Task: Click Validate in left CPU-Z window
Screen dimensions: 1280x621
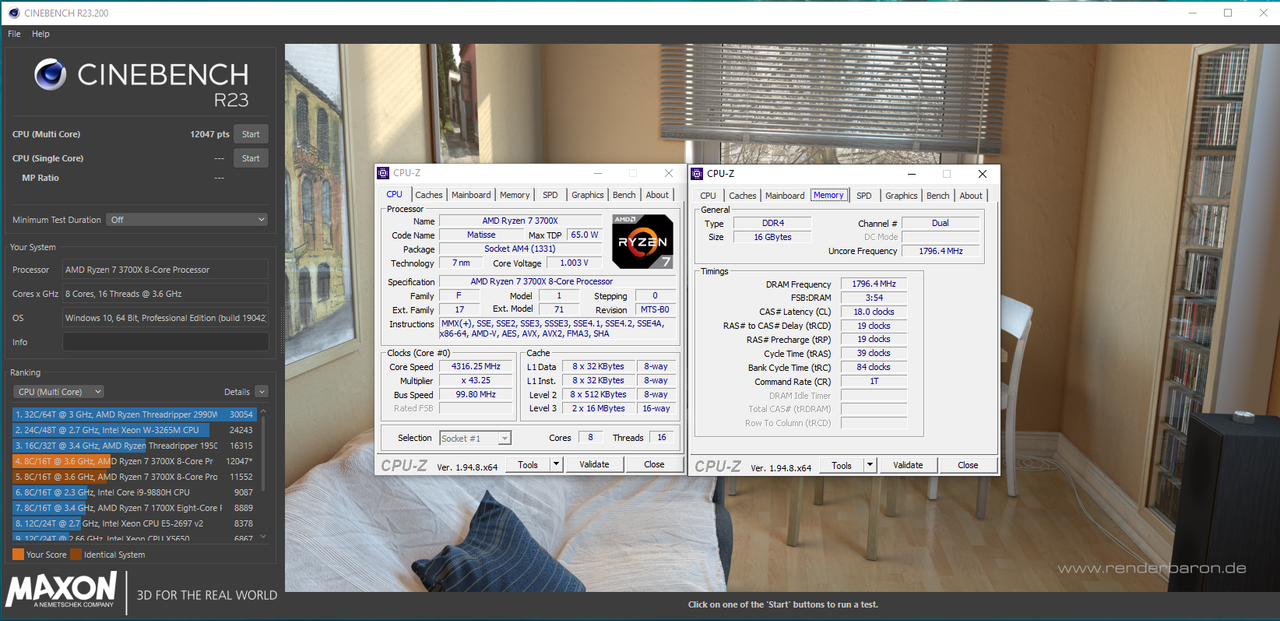Action: click(x=594, y=464)
